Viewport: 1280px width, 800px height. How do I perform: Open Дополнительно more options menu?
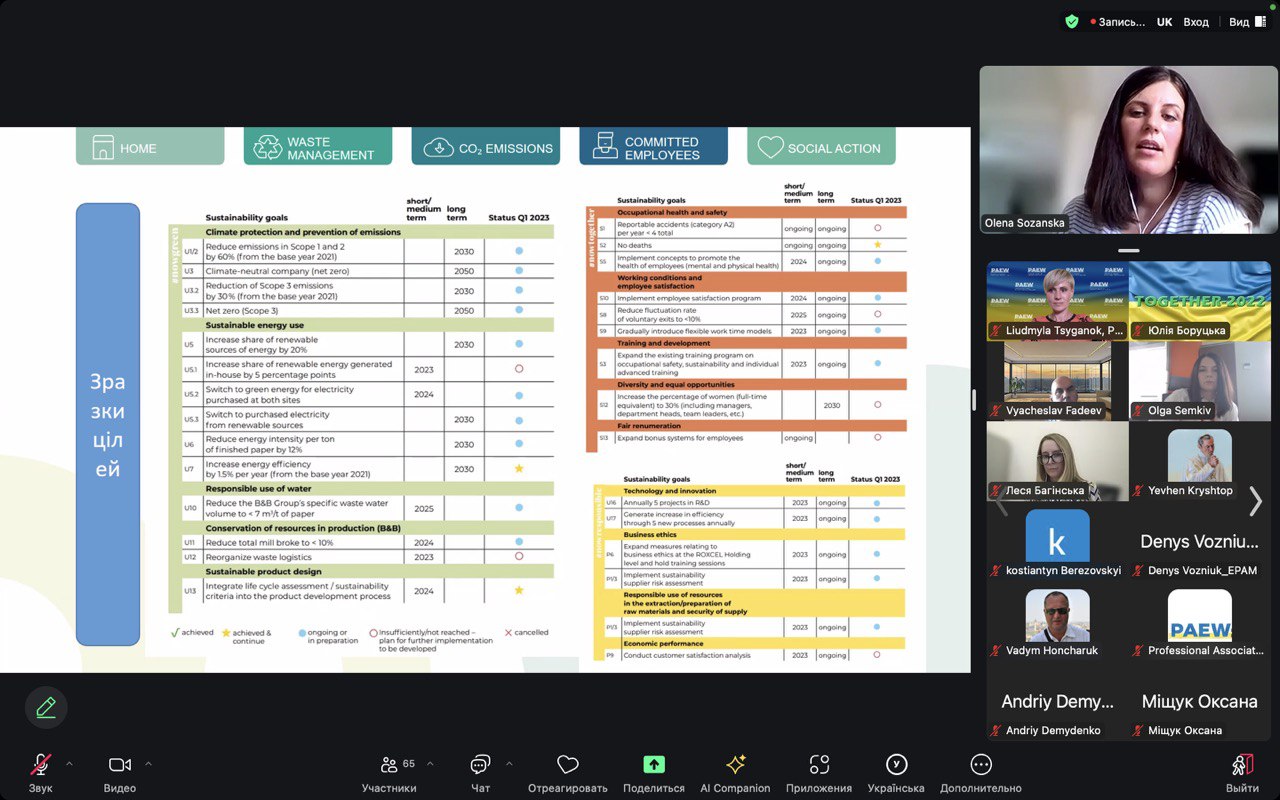click(x=980, y=766)
